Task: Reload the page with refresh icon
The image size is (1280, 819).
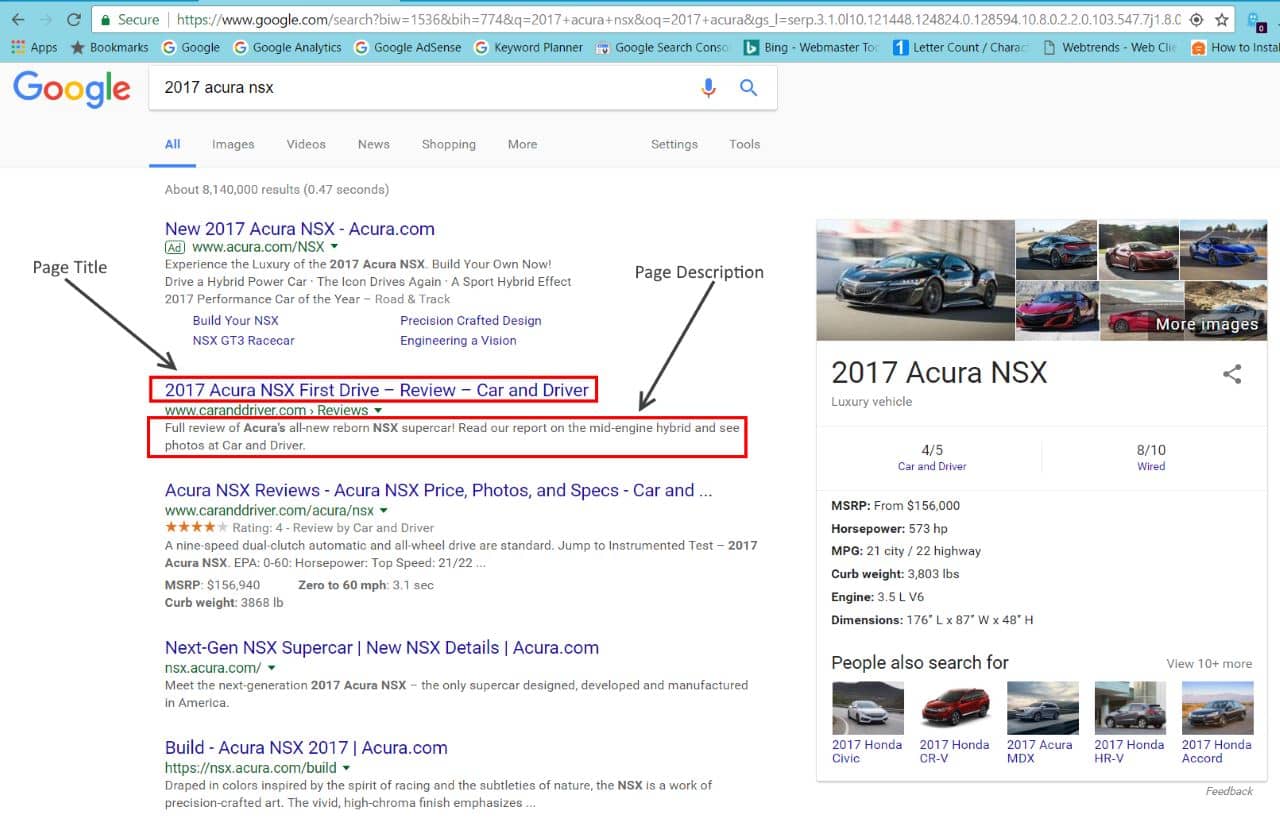Action: tap(74, 19)
